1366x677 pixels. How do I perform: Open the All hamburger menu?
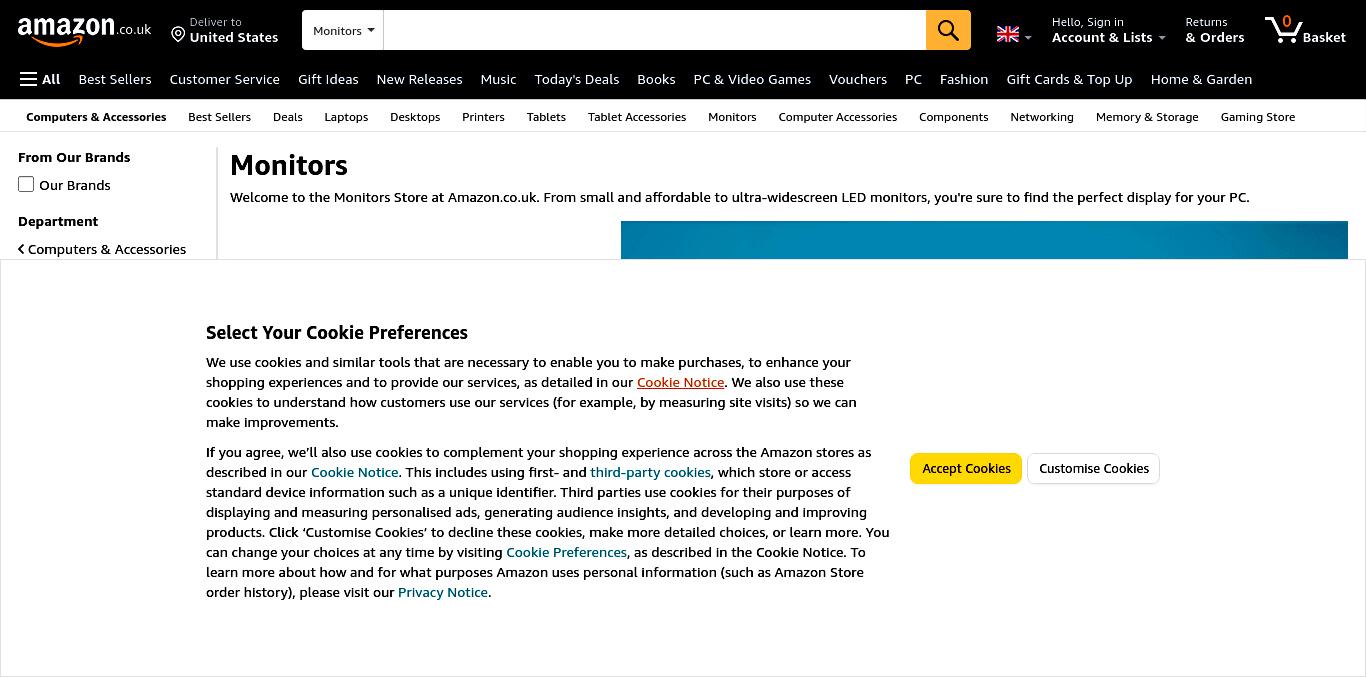click(x=40, y=79)
